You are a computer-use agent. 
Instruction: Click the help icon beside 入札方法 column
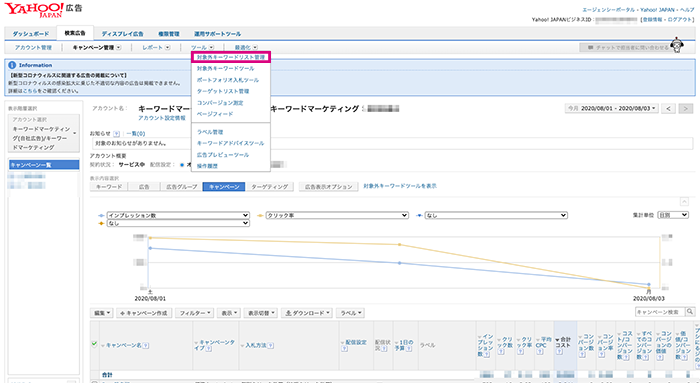point(271,346)
